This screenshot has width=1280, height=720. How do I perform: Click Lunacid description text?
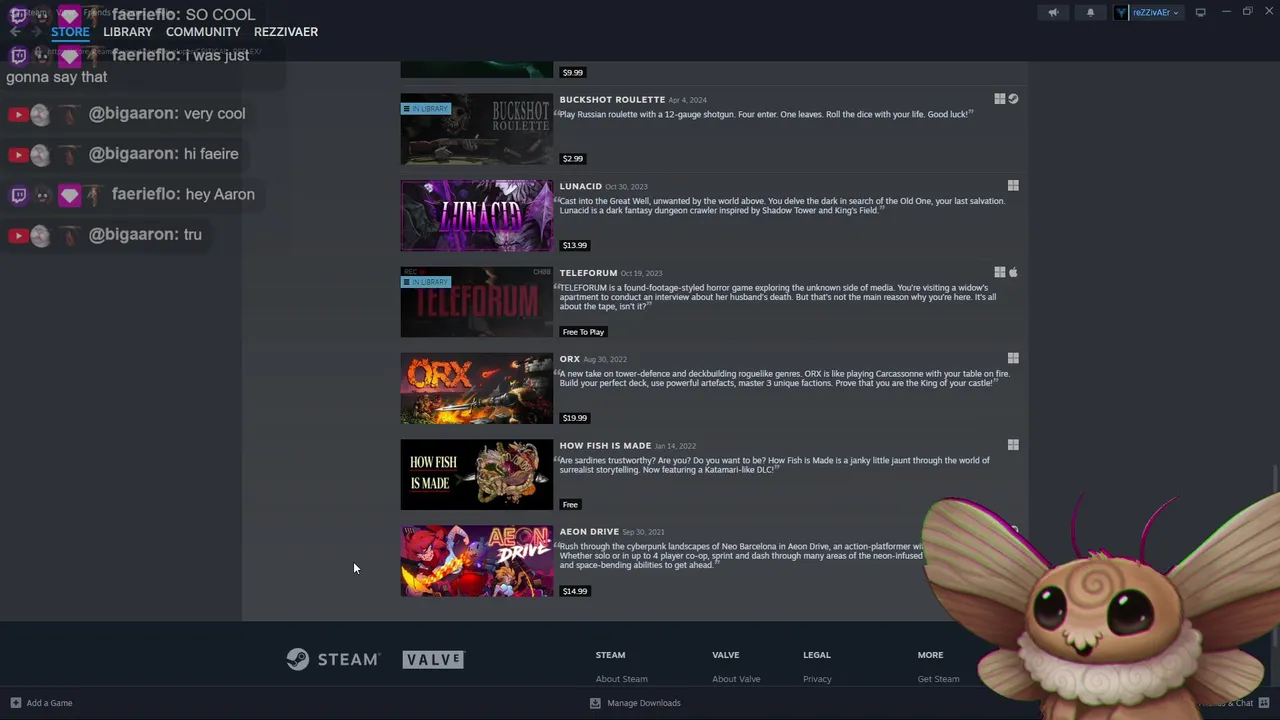pyautogui.click(x=782, y=206)
